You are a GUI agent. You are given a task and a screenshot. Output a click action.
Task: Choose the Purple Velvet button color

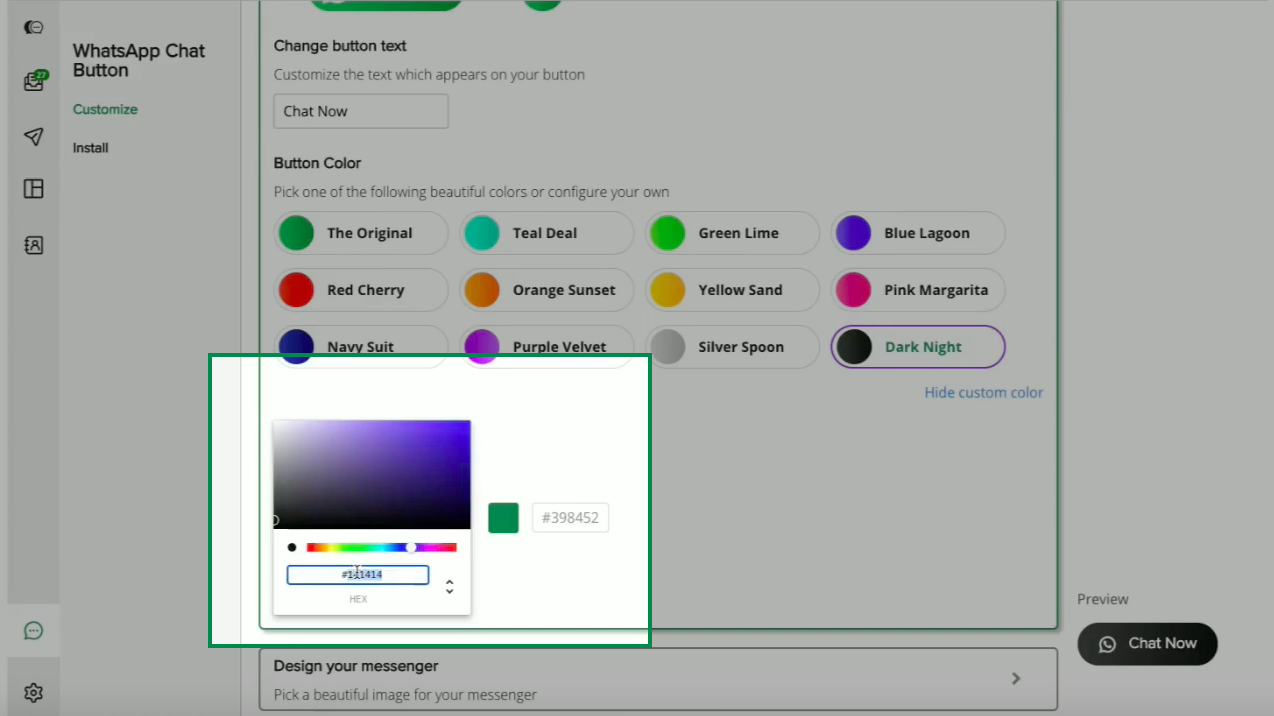(x=546, y=347)
